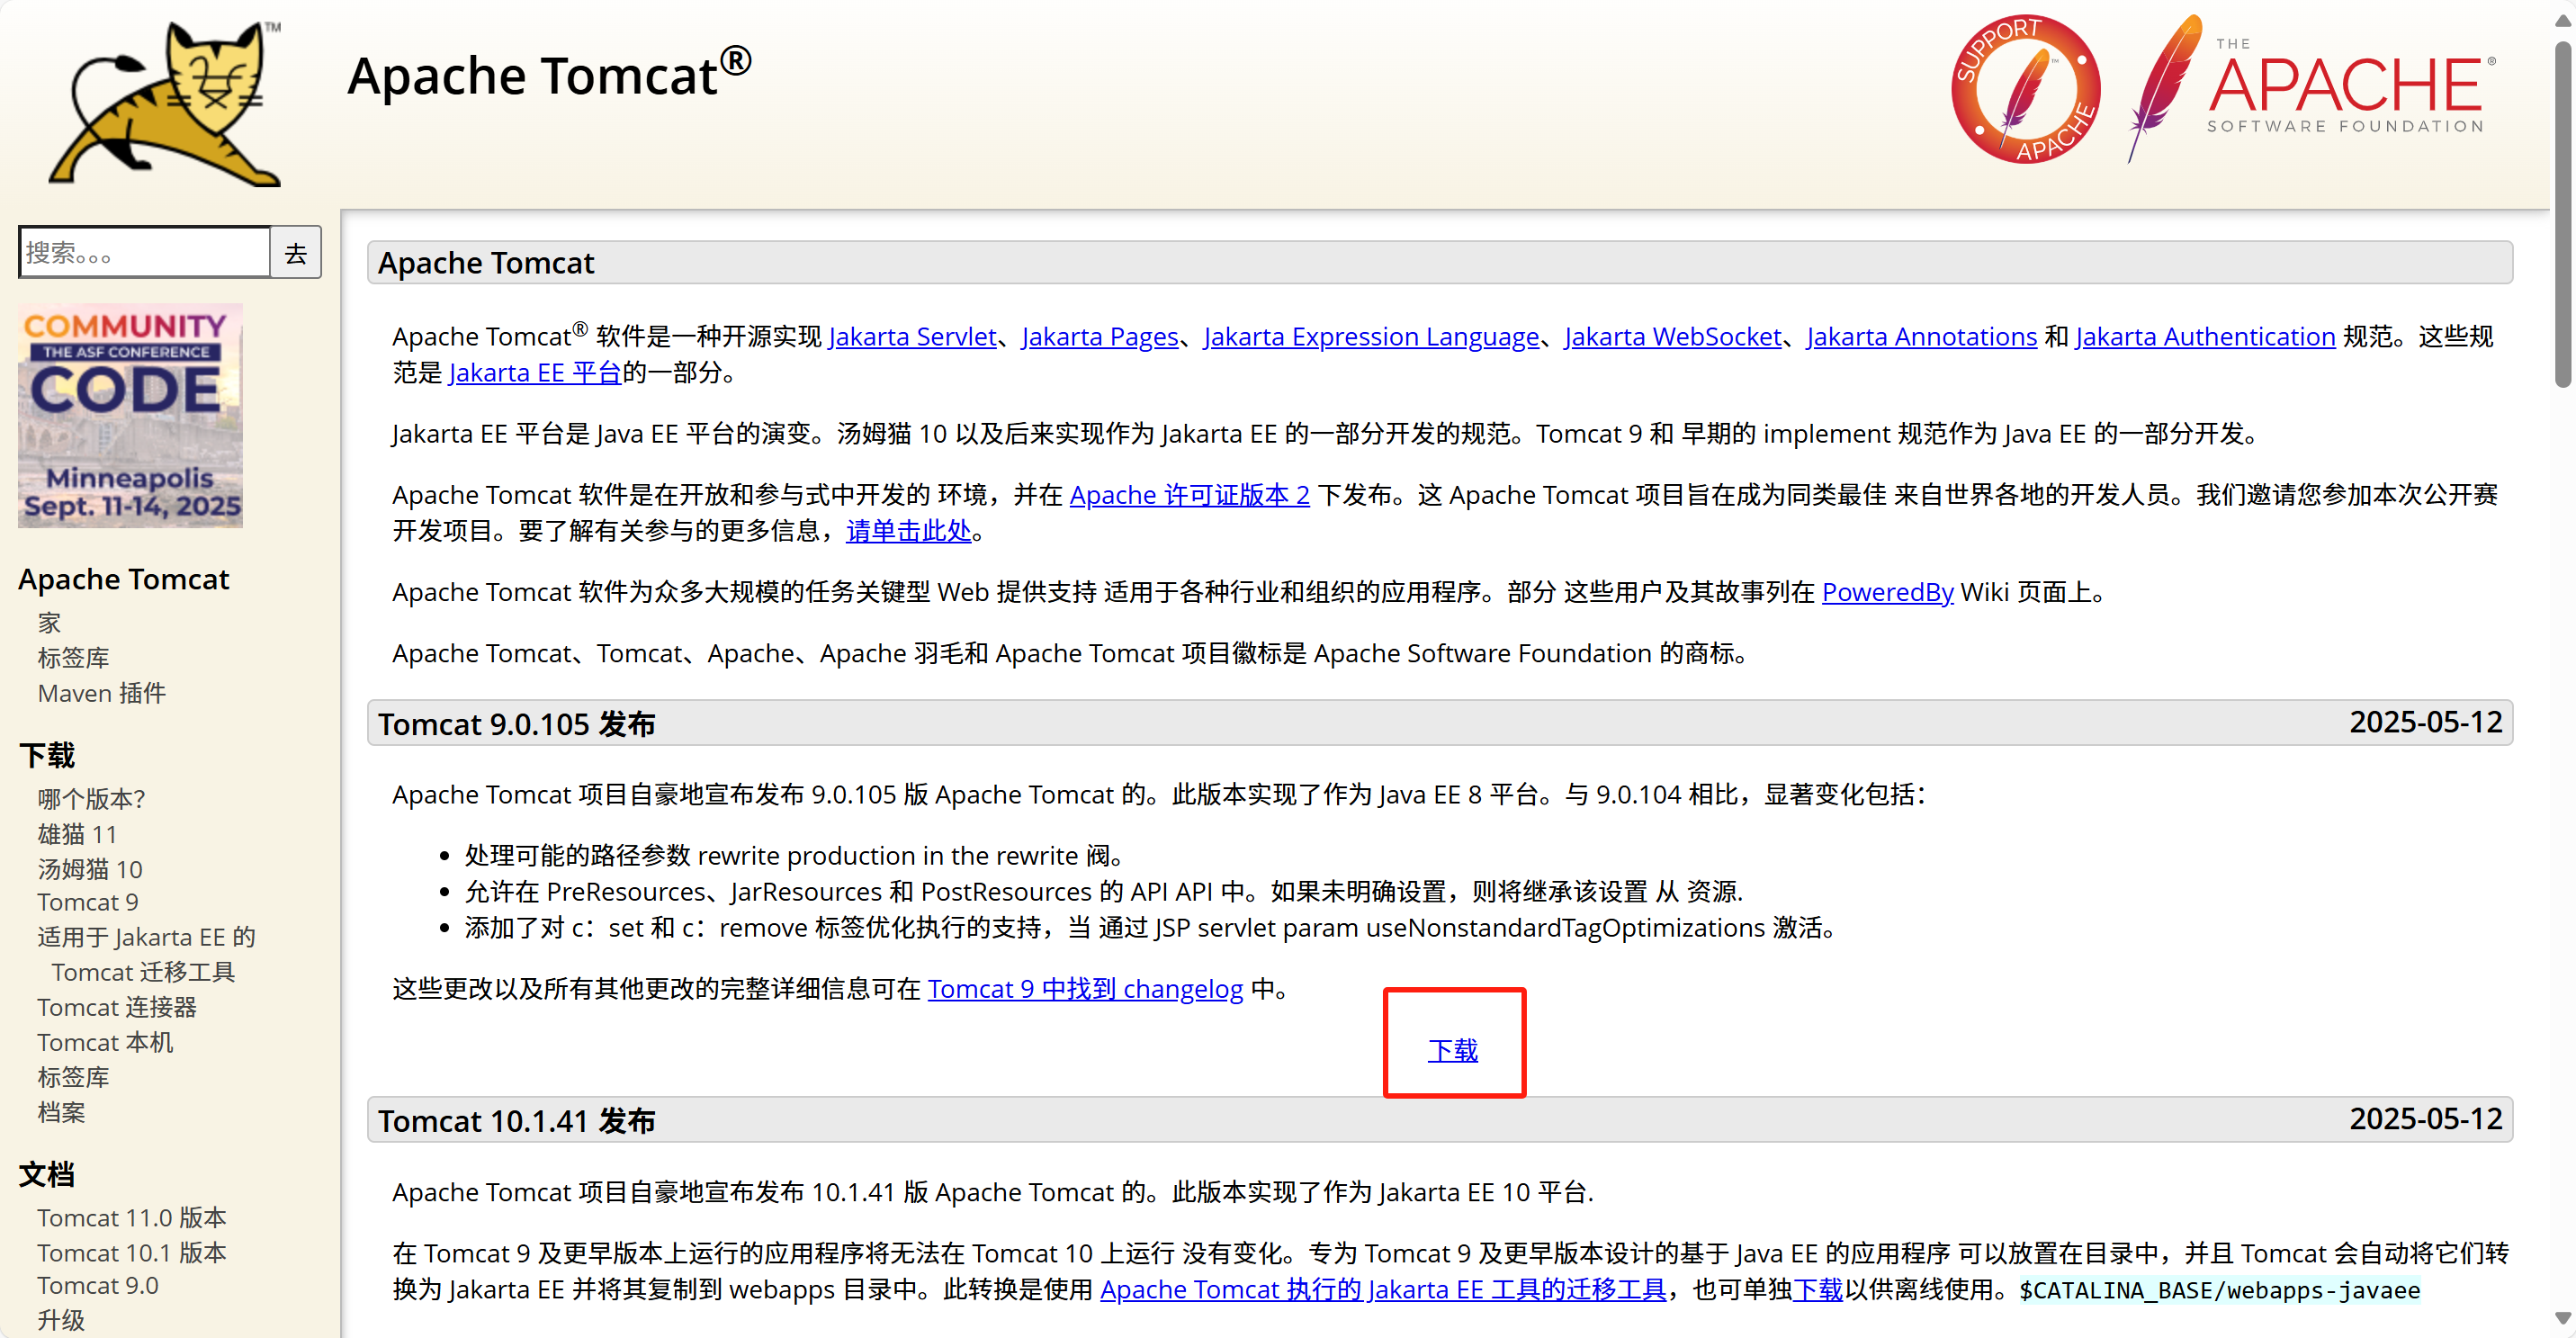Viewport: 2576px width, 1338px height.
Task: Select 雄猫 11 in the sidebar
Action: pyautogui.click(x=77, y=834)
